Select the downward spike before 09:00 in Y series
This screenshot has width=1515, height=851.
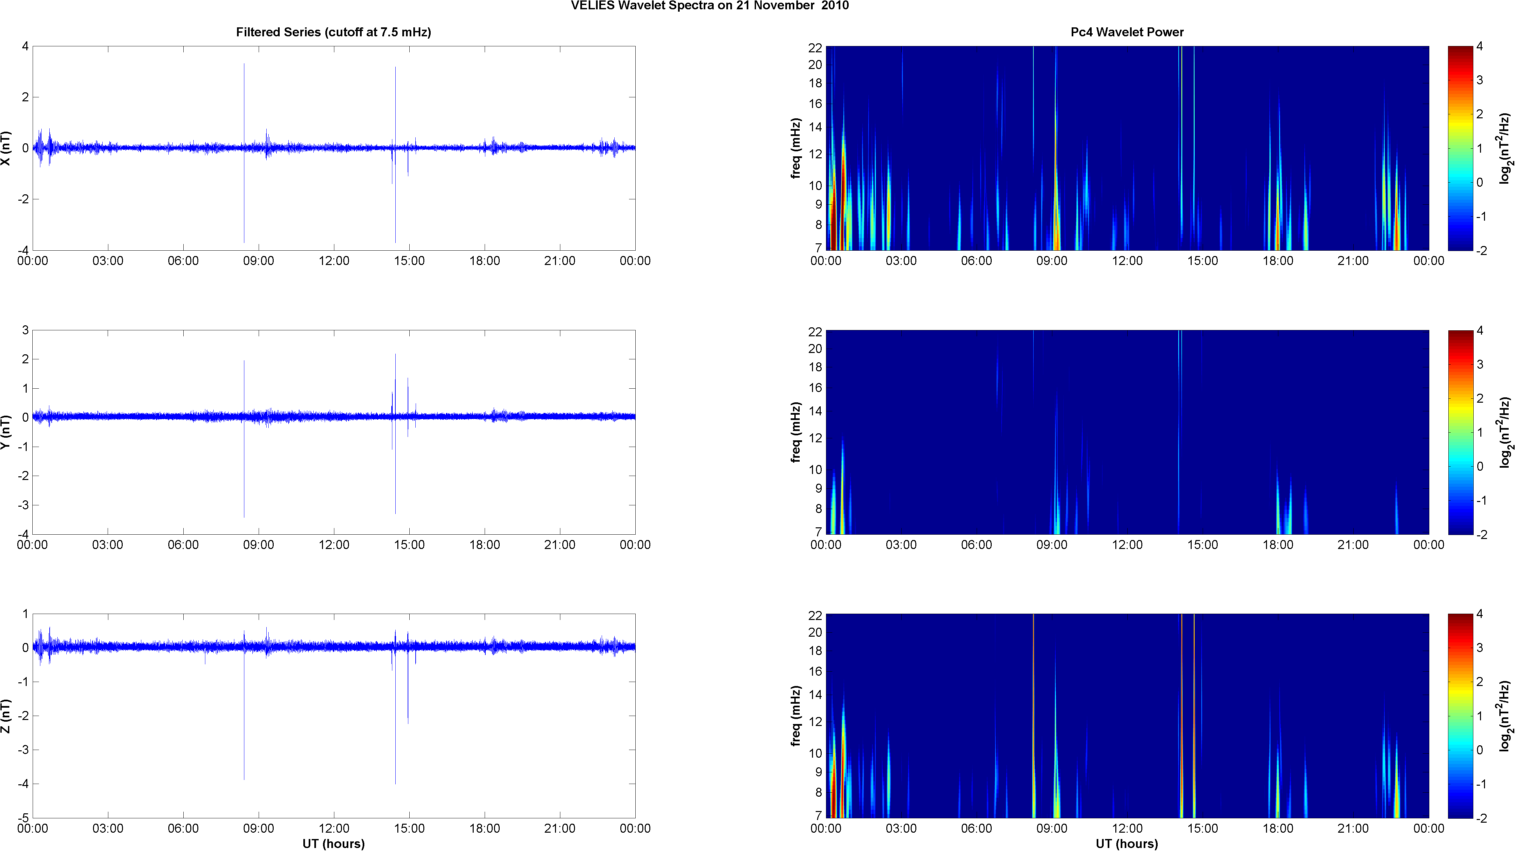coord(244,480)
